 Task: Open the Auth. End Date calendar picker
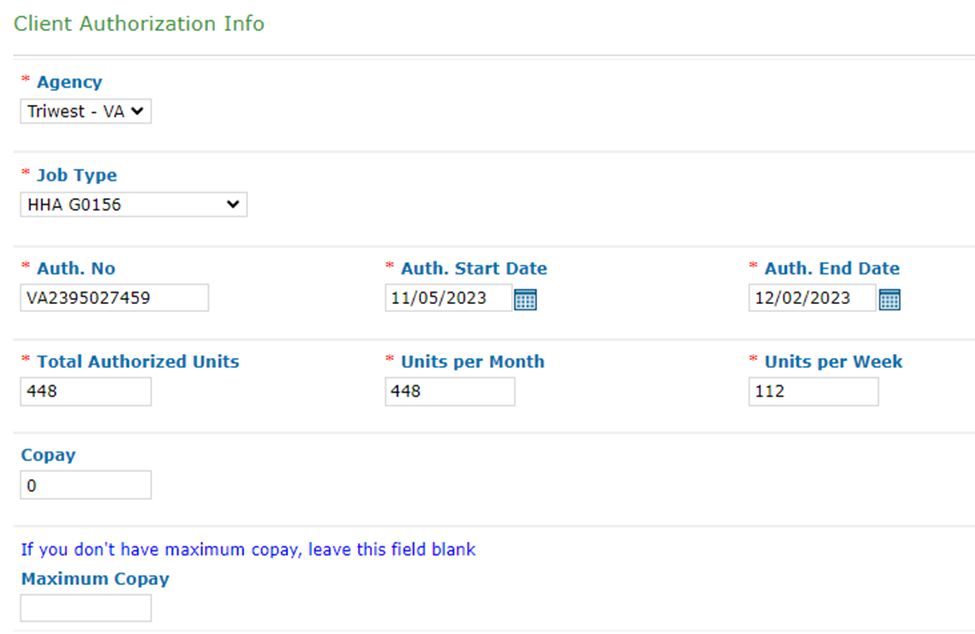(x=890, y=299)
